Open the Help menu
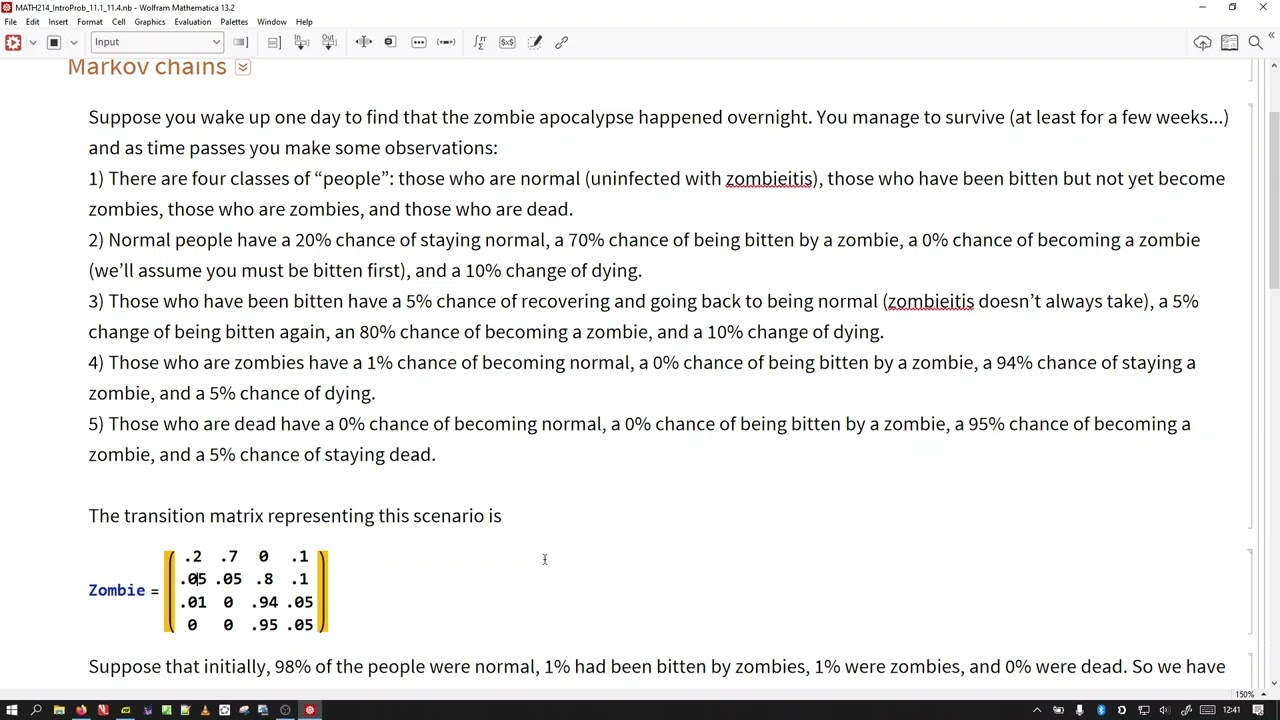This screenshot has width=1280, height=720. pos(304,22)
